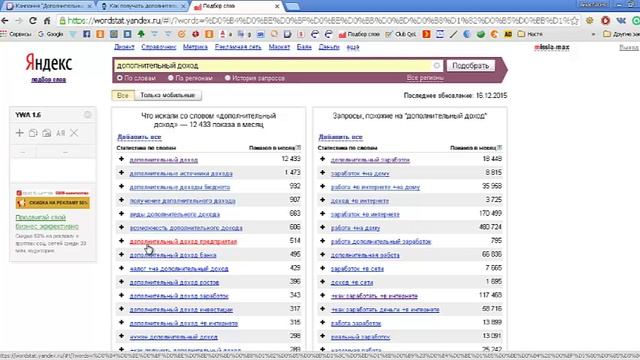
Task: Click the browser reload icon
Action: click(33, 20)
